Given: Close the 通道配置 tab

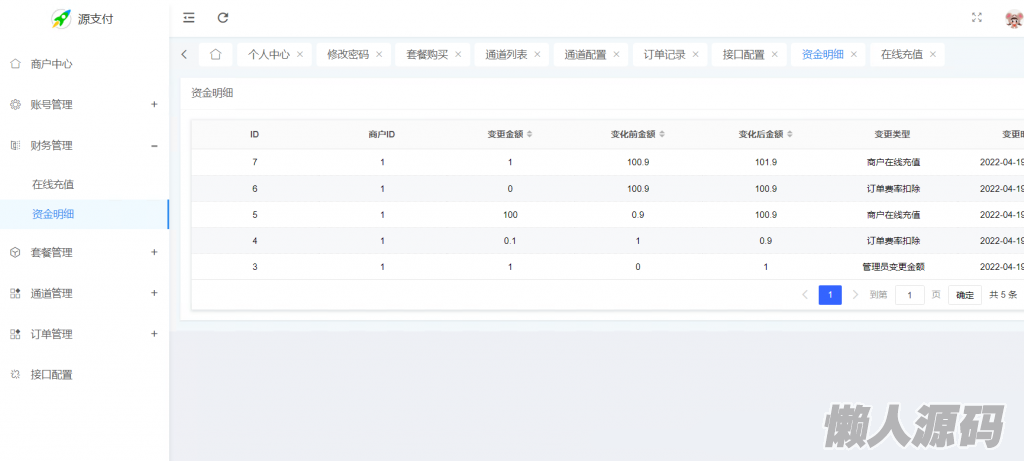Looking at the screenshot, I should point(616,54).
